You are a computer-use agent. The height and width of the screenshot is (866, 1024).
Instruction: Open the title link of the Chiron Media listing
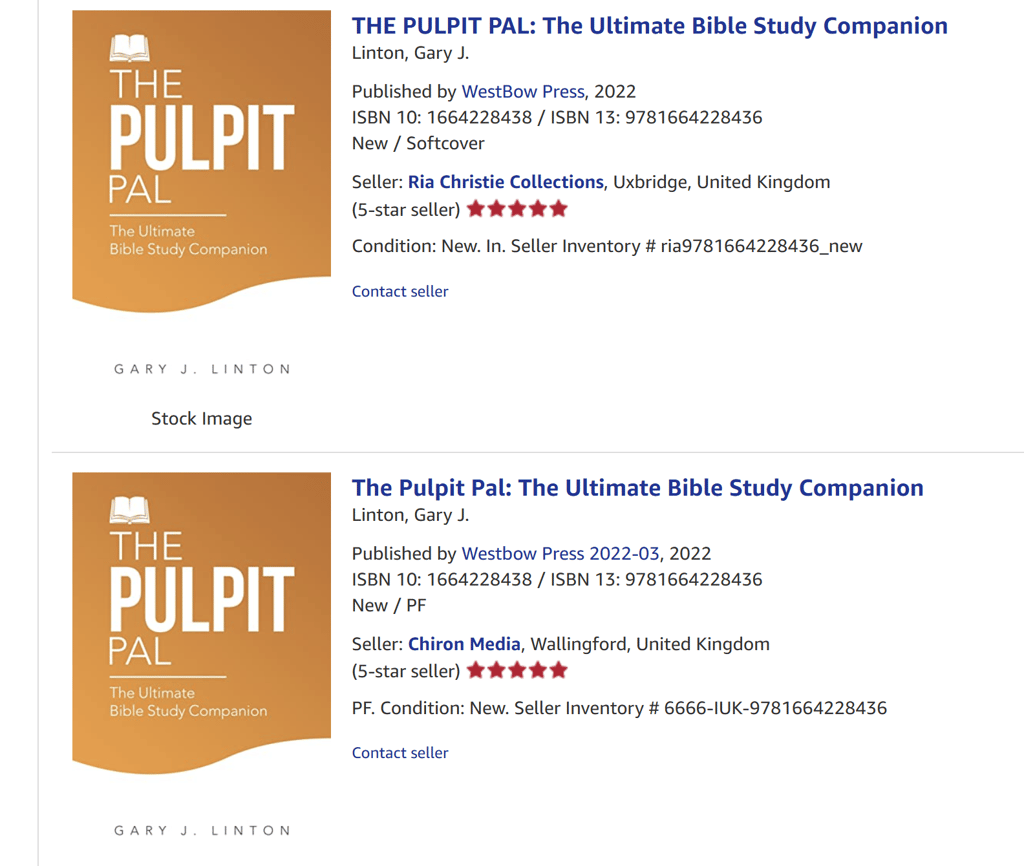[637, 488]
